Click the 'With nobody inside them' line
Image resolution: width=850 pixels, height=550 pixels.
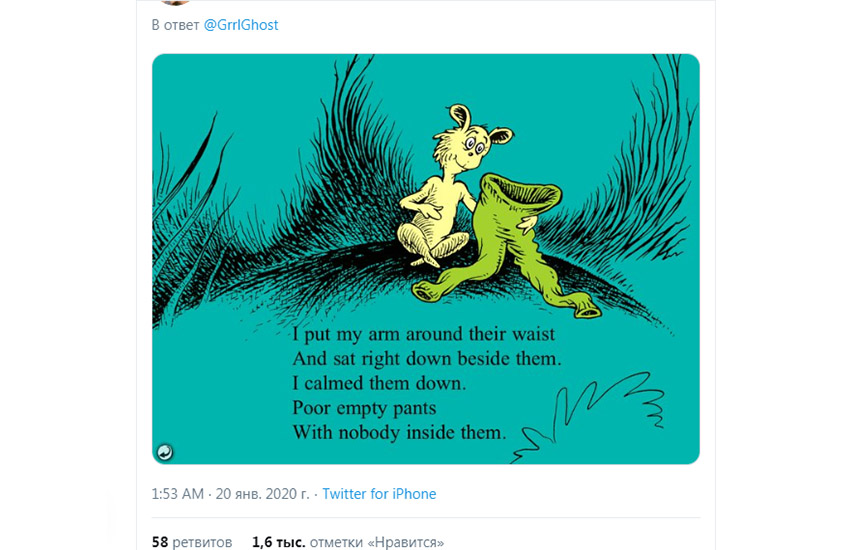tap(400, 433)
